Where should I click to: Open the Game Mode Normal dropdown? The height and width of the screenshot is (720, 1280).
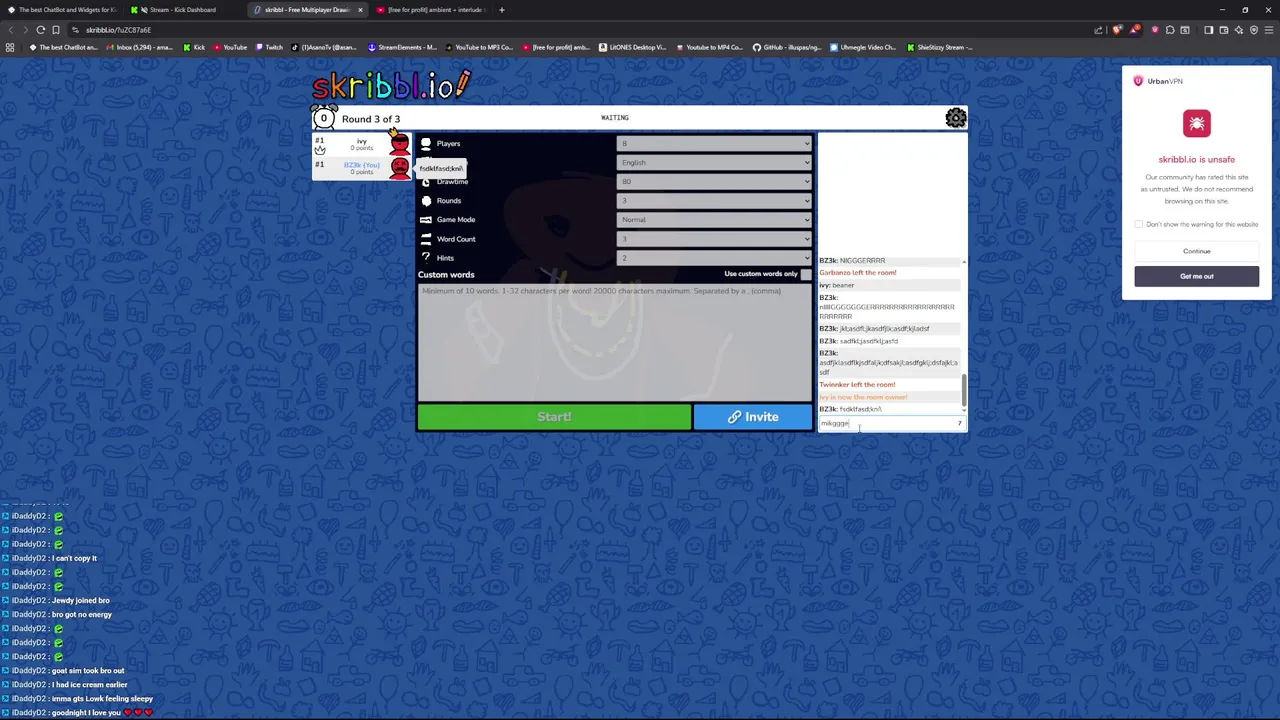tap(714, 220)
